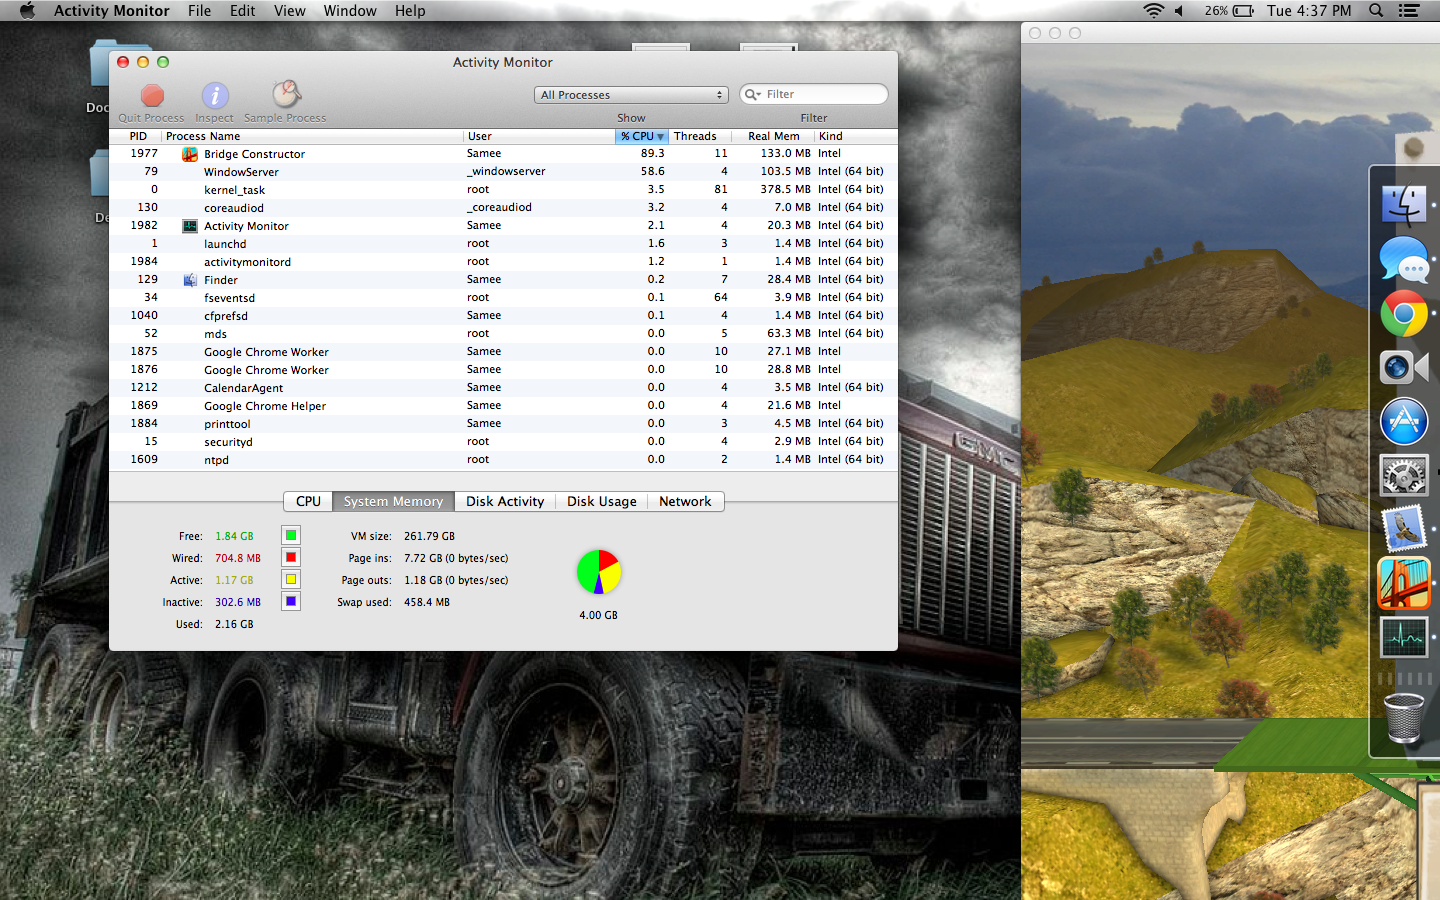
Task: Open System Preferences from the Dock
Action: (1404, 475)
